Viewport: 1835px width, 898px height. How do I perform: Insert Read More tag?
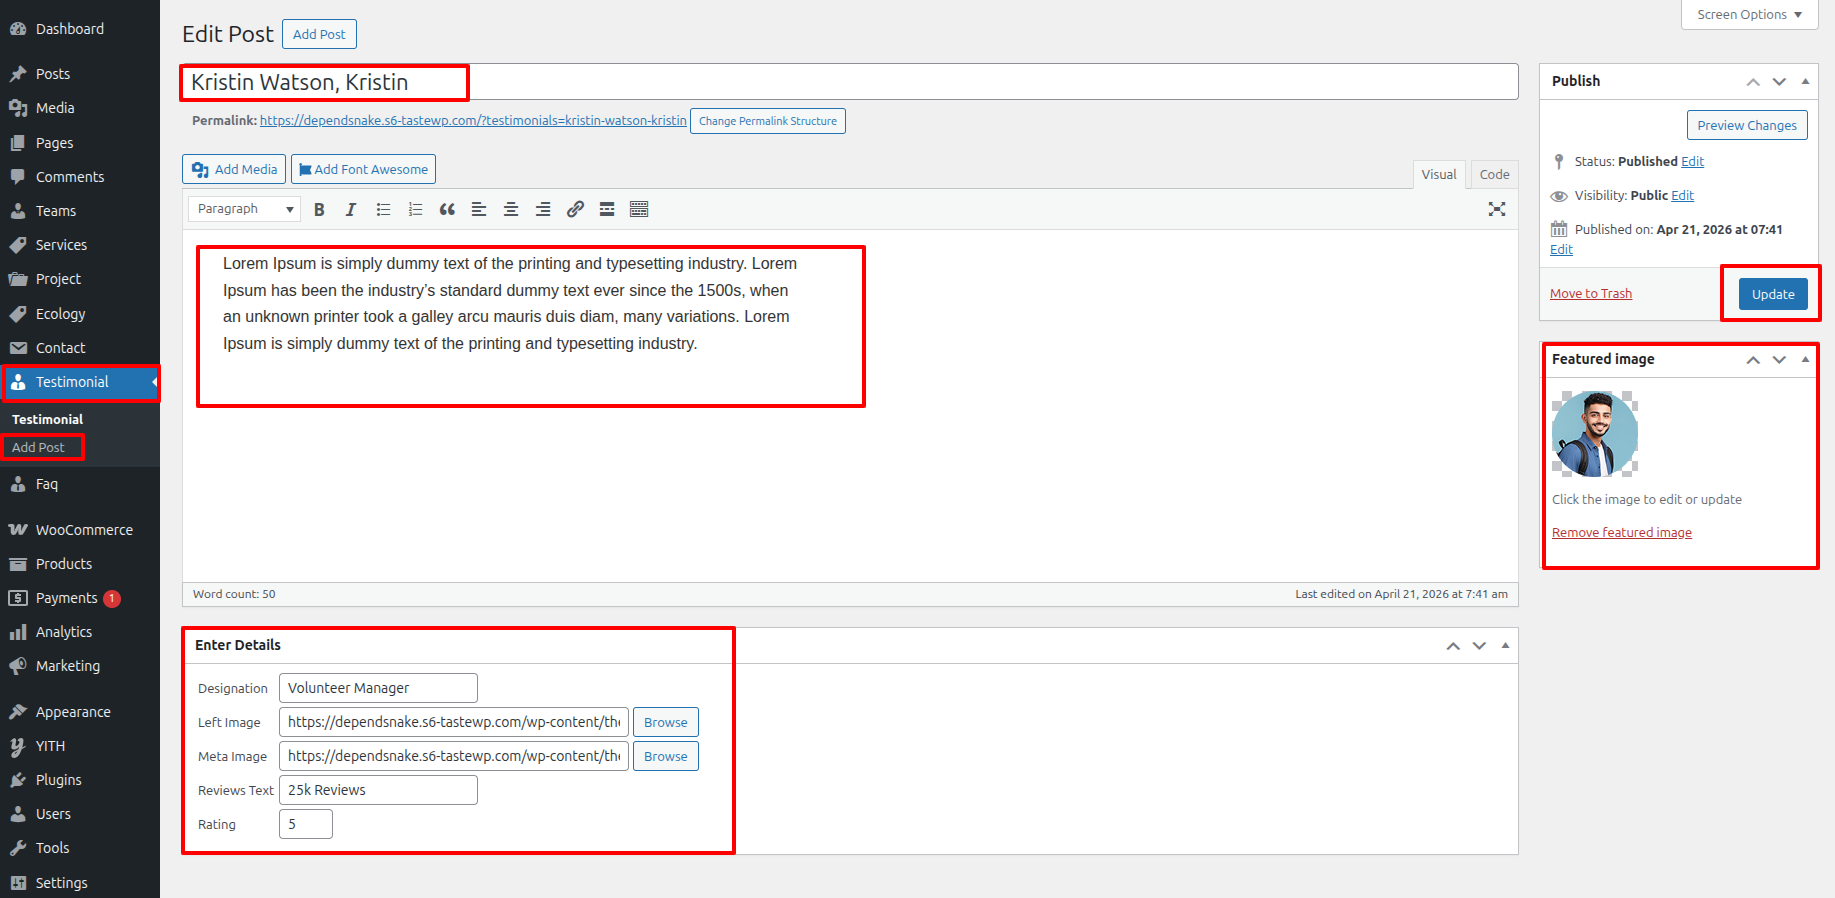click(x=607, y=209)
